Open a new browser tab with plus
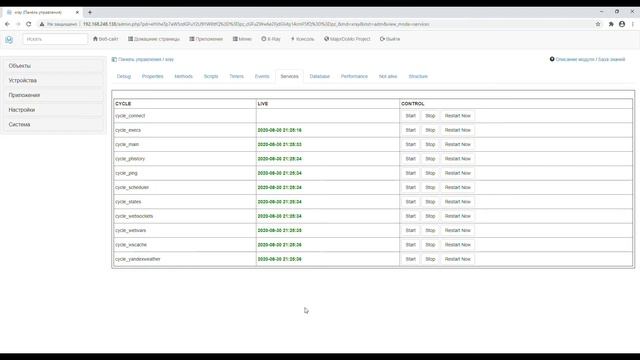640x360 pixels. (90, 12)
